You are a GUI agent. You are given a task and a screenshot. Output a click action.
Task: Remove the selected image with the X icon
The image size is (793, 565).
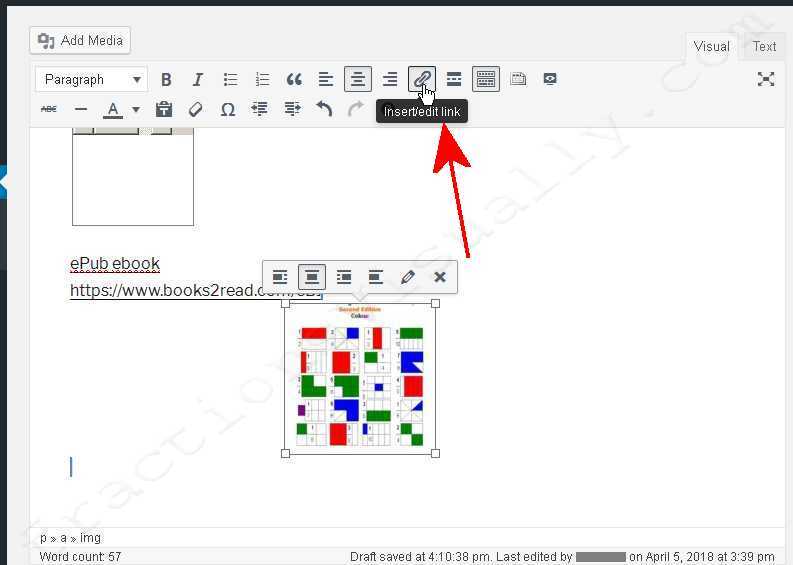pos(439,277)
